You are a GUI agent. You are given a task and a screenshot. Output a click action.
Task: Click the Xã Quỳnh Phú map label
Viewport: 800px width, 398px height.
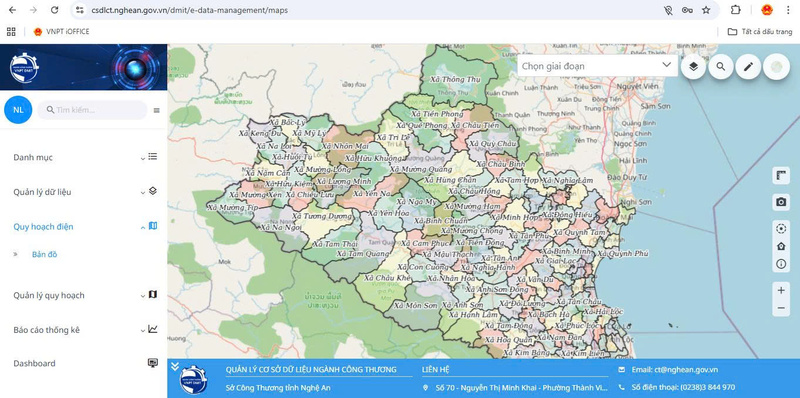[x=622, y=253]
